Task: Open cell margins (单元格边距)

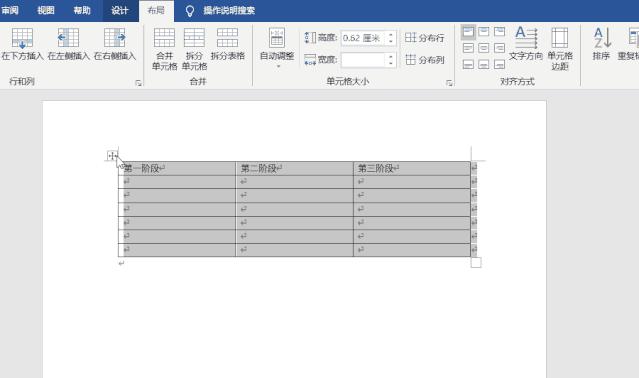Action: (x=560, y=49)
